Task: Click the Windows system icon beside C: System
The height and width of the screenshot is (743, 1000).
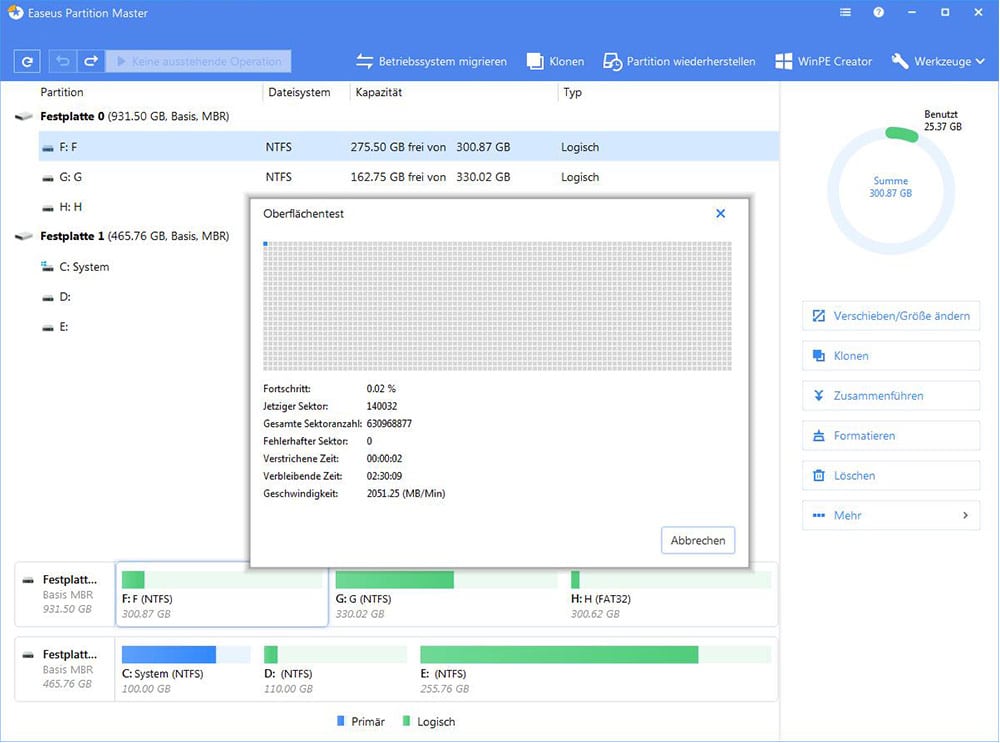Action: click(47, 266)
